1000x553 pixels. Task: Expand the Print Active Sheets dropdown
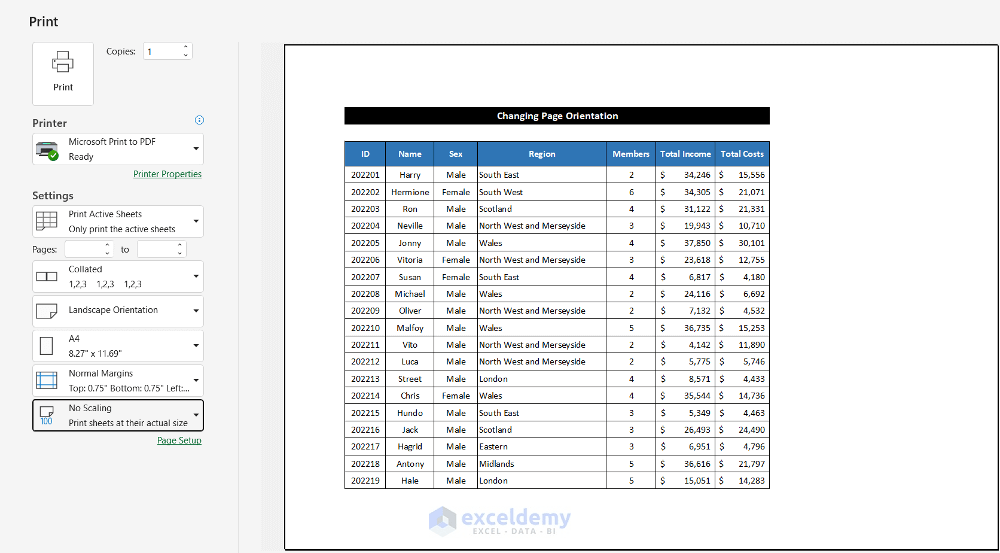pos(196,221)
